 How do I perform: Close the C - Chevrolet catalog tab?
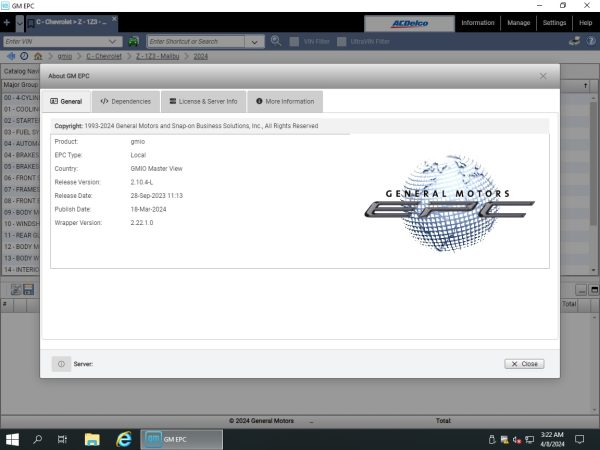[114, 18]
